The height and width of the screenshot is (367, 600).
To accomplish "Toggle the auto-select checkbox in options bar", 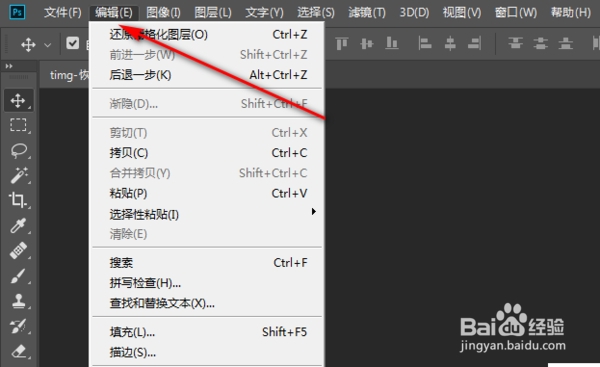I will coord(73,43).
